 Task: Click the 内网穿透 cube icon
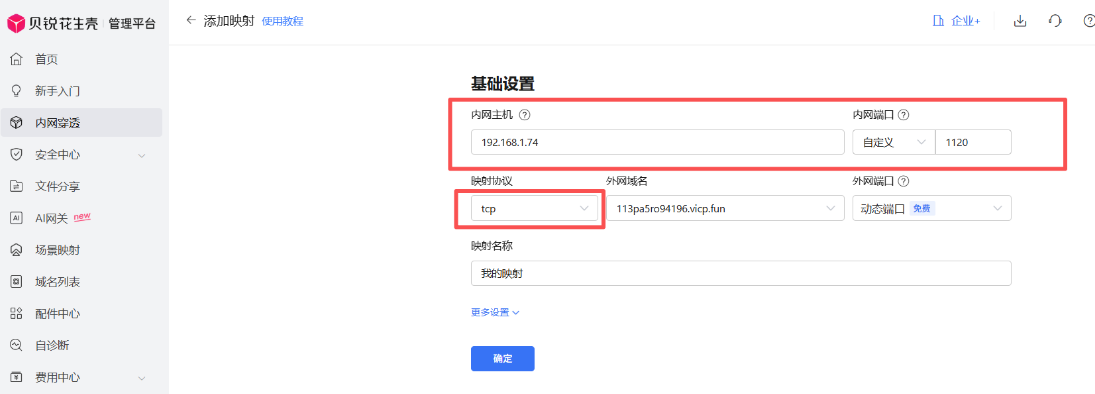[16, 123]
